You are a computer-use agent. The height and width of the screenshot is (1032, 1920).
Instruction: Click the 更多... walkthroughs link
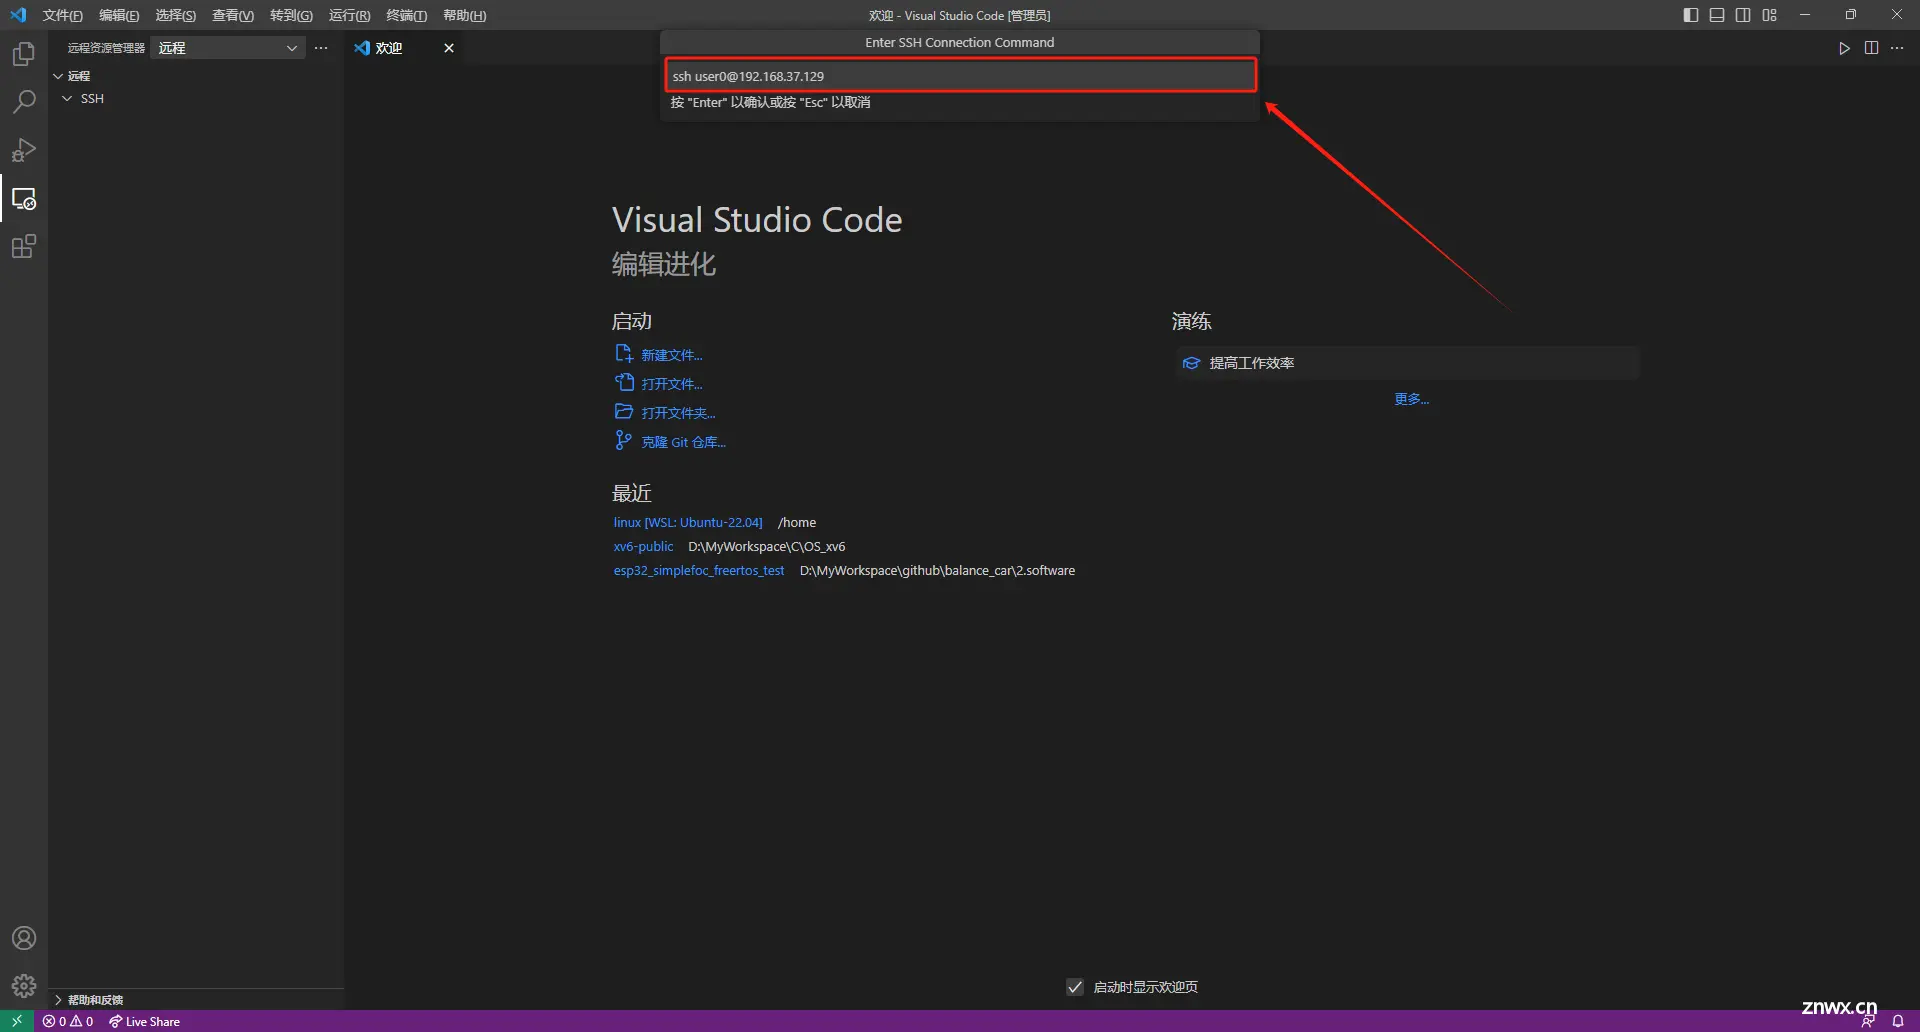click(x=1411, y=399)
